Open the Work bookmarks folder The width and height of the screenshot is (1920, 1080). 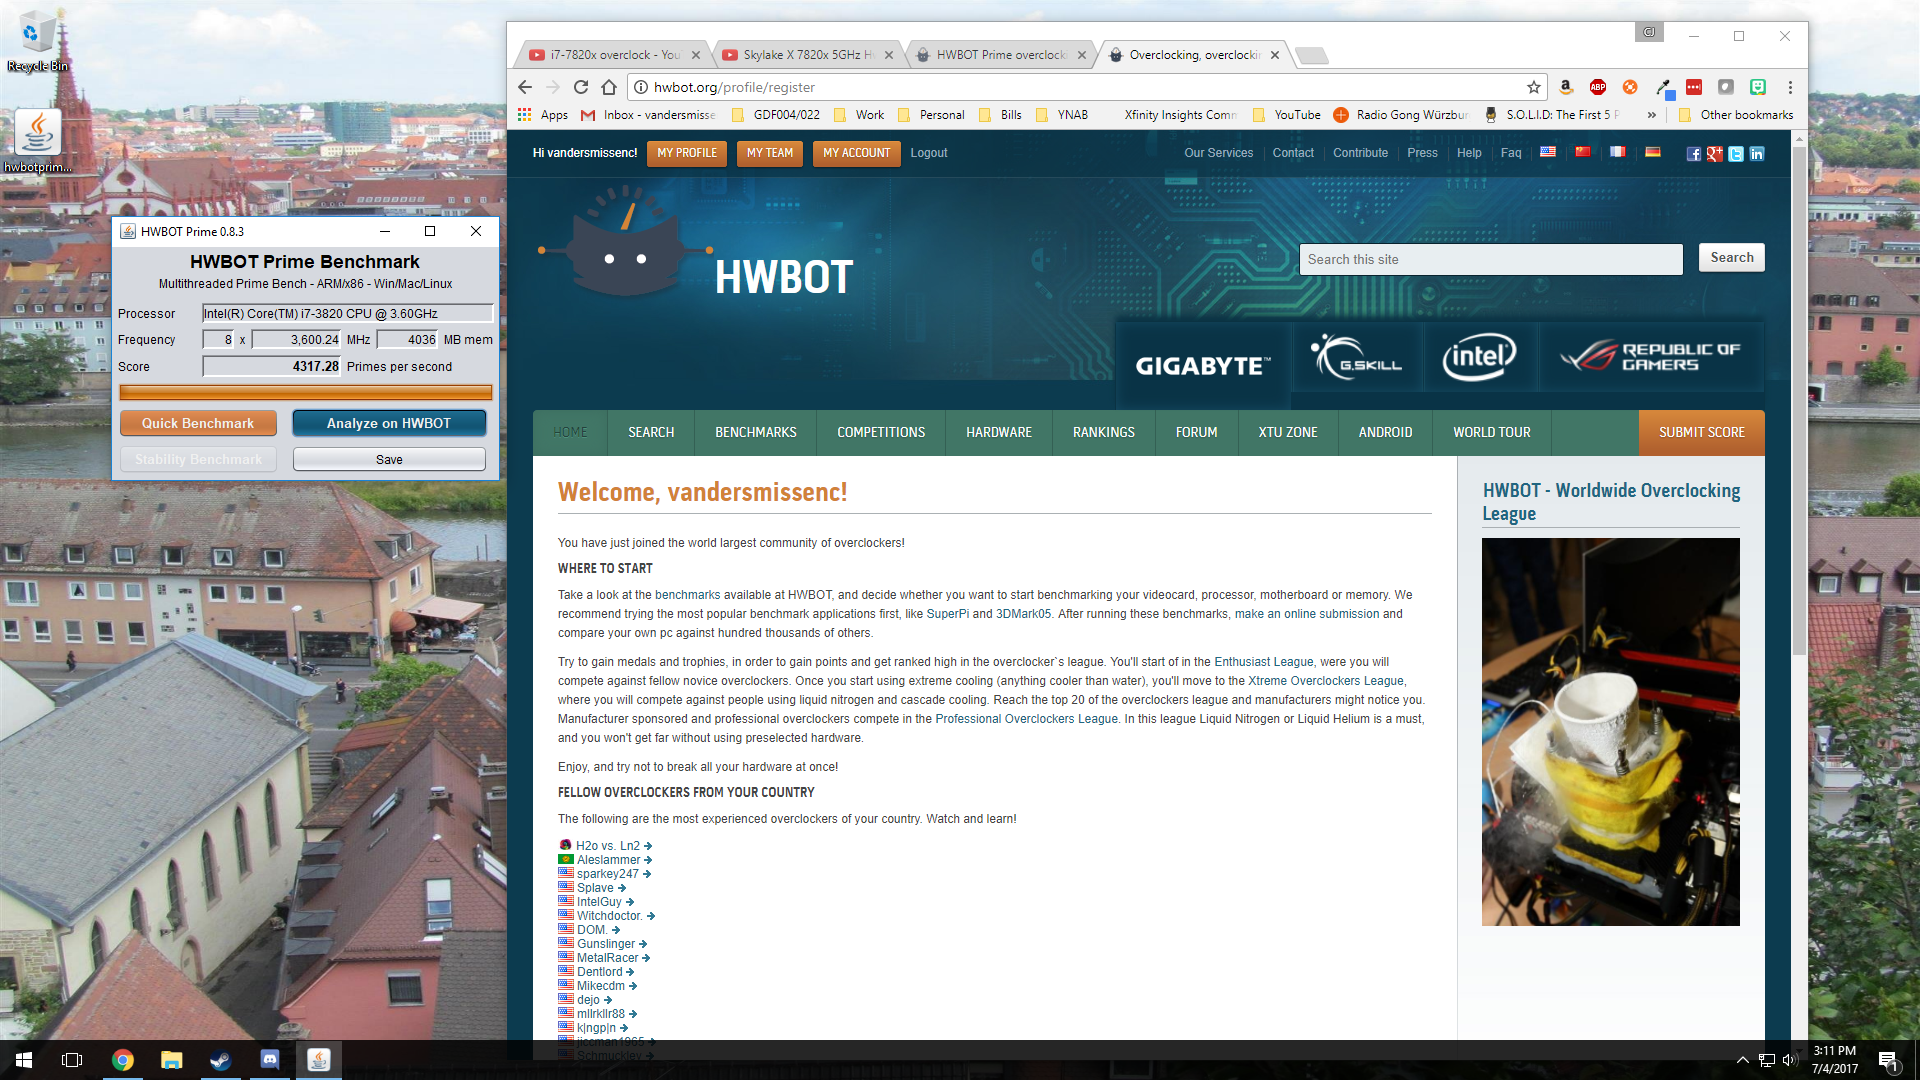pos(859,115)
